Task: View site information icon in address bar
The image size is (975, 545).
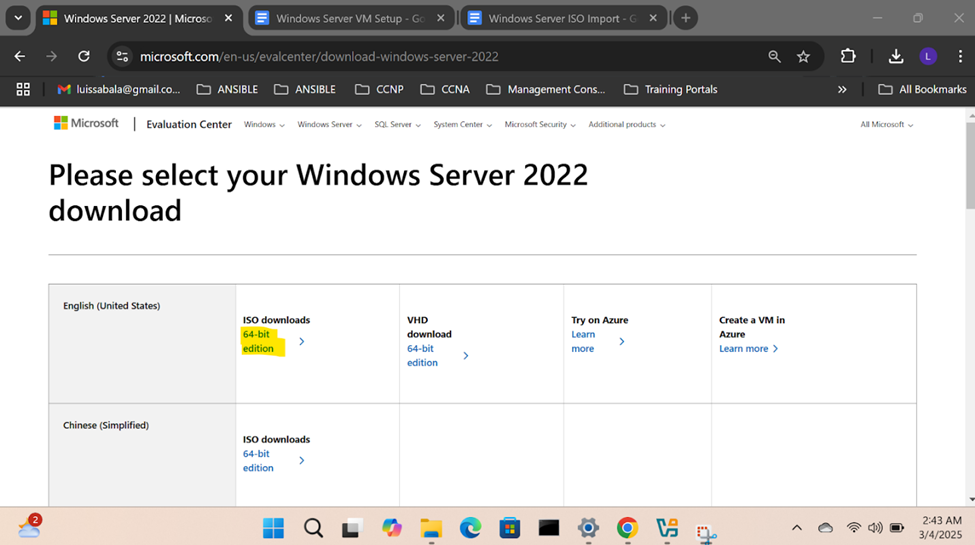Action: (x=122, y=57)
